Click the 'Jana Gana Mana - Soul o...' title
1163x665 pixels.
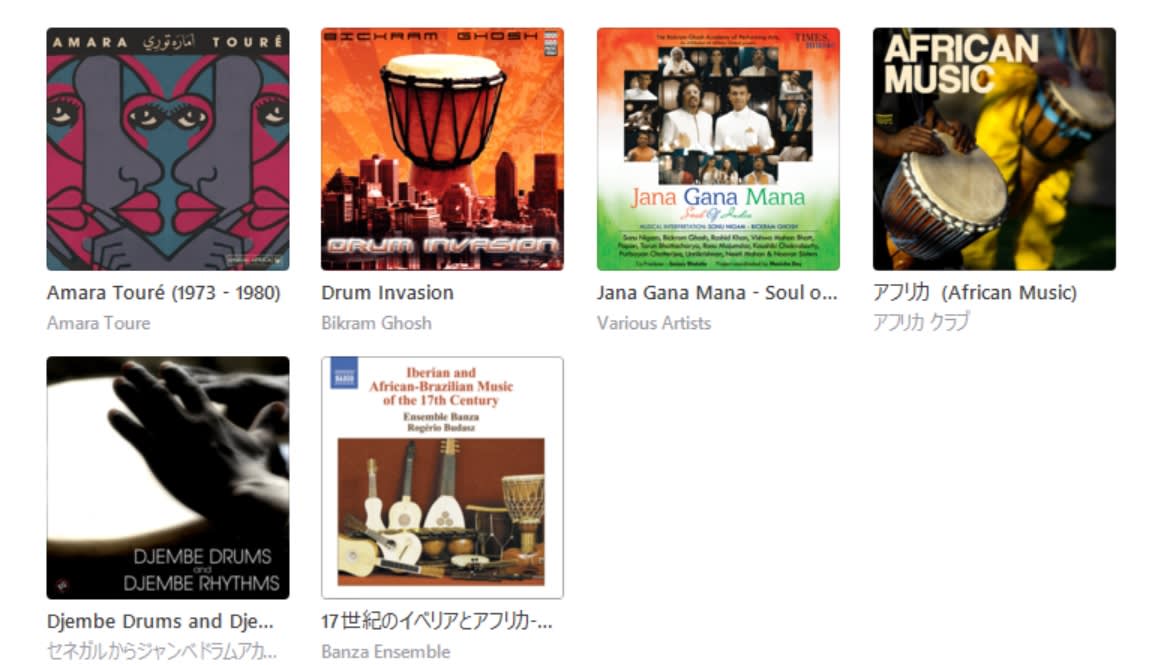coord(717,293)
